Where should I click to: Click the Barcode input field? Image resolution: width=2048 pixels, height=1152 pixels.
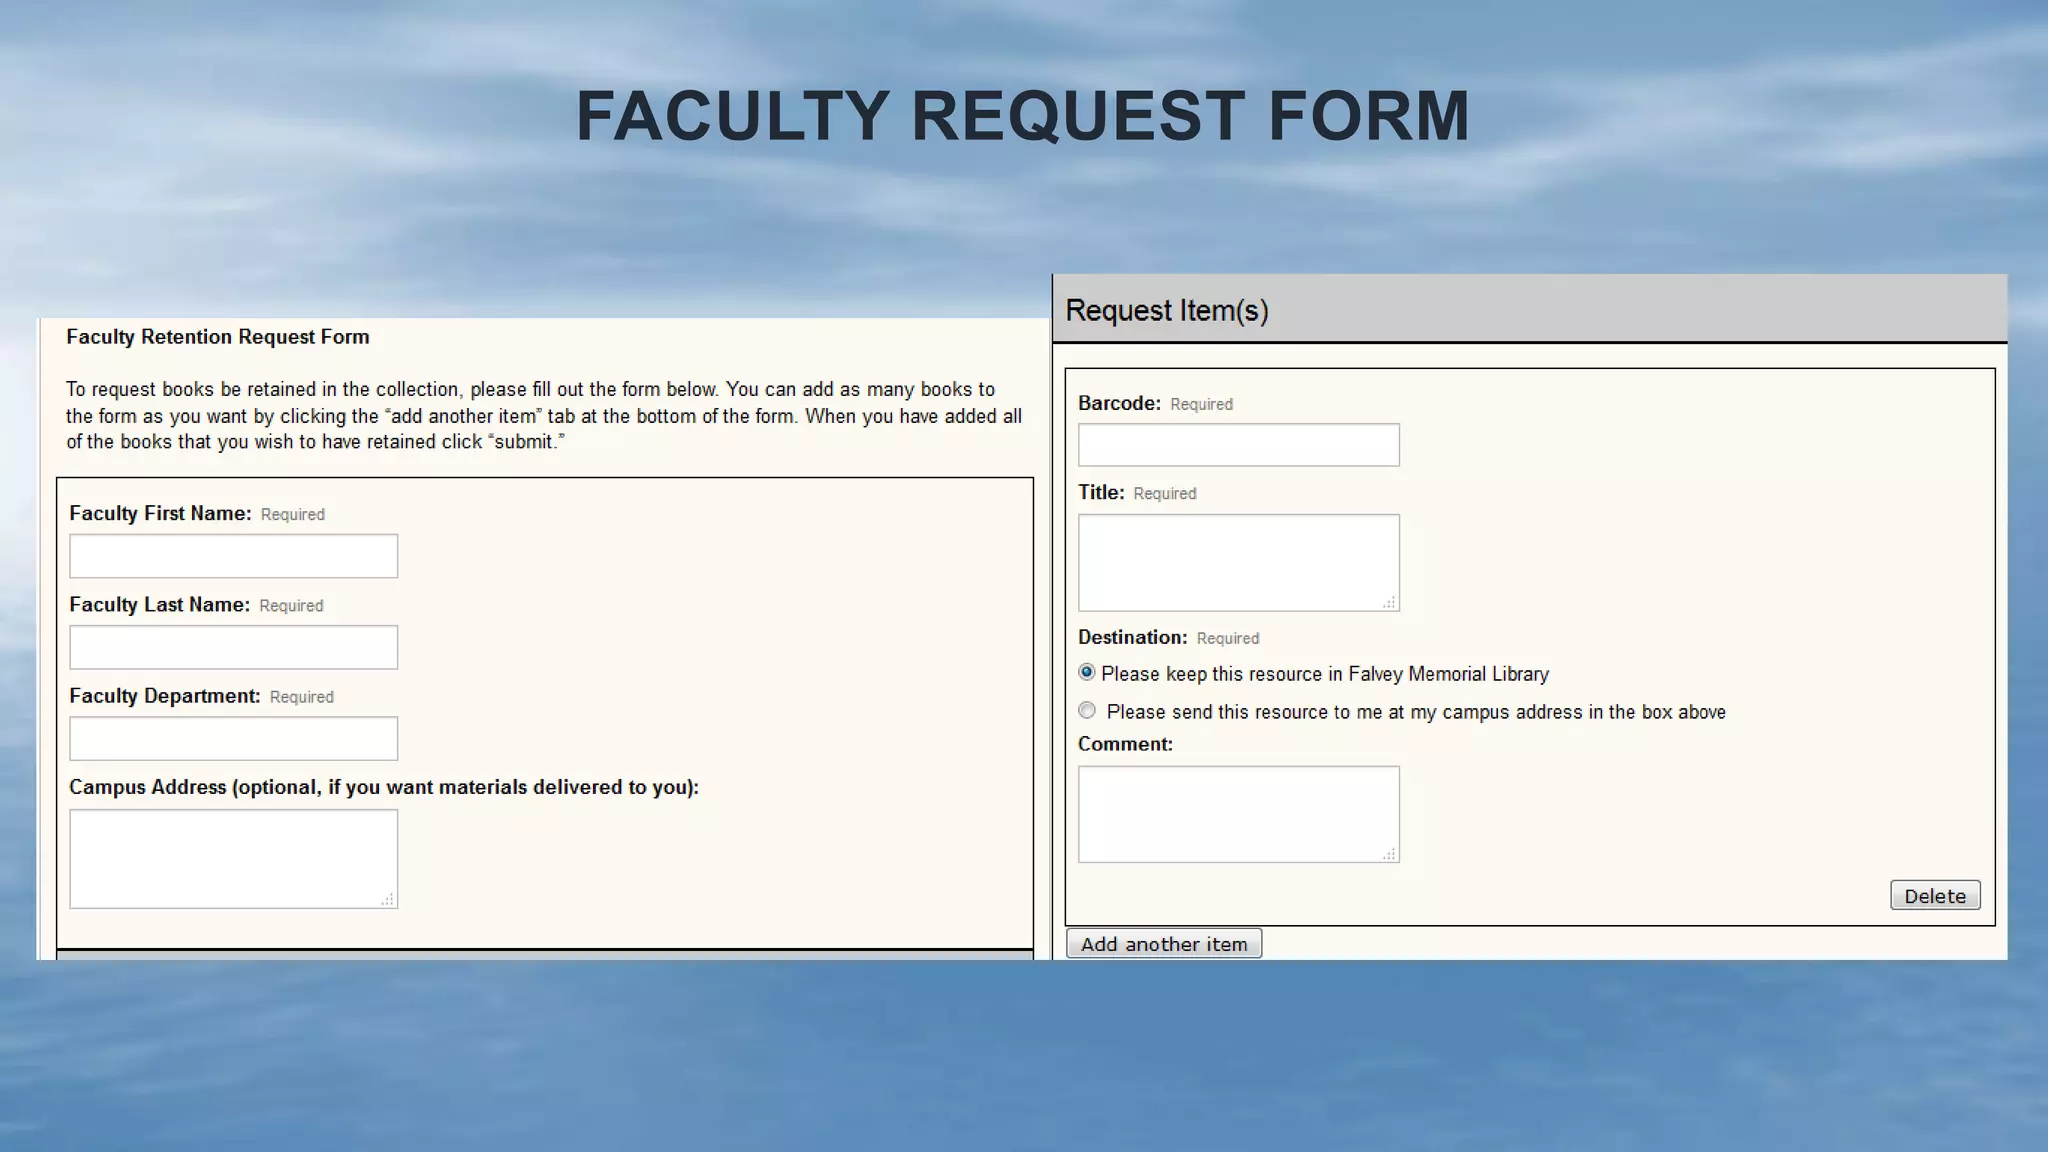(1238, 445)
